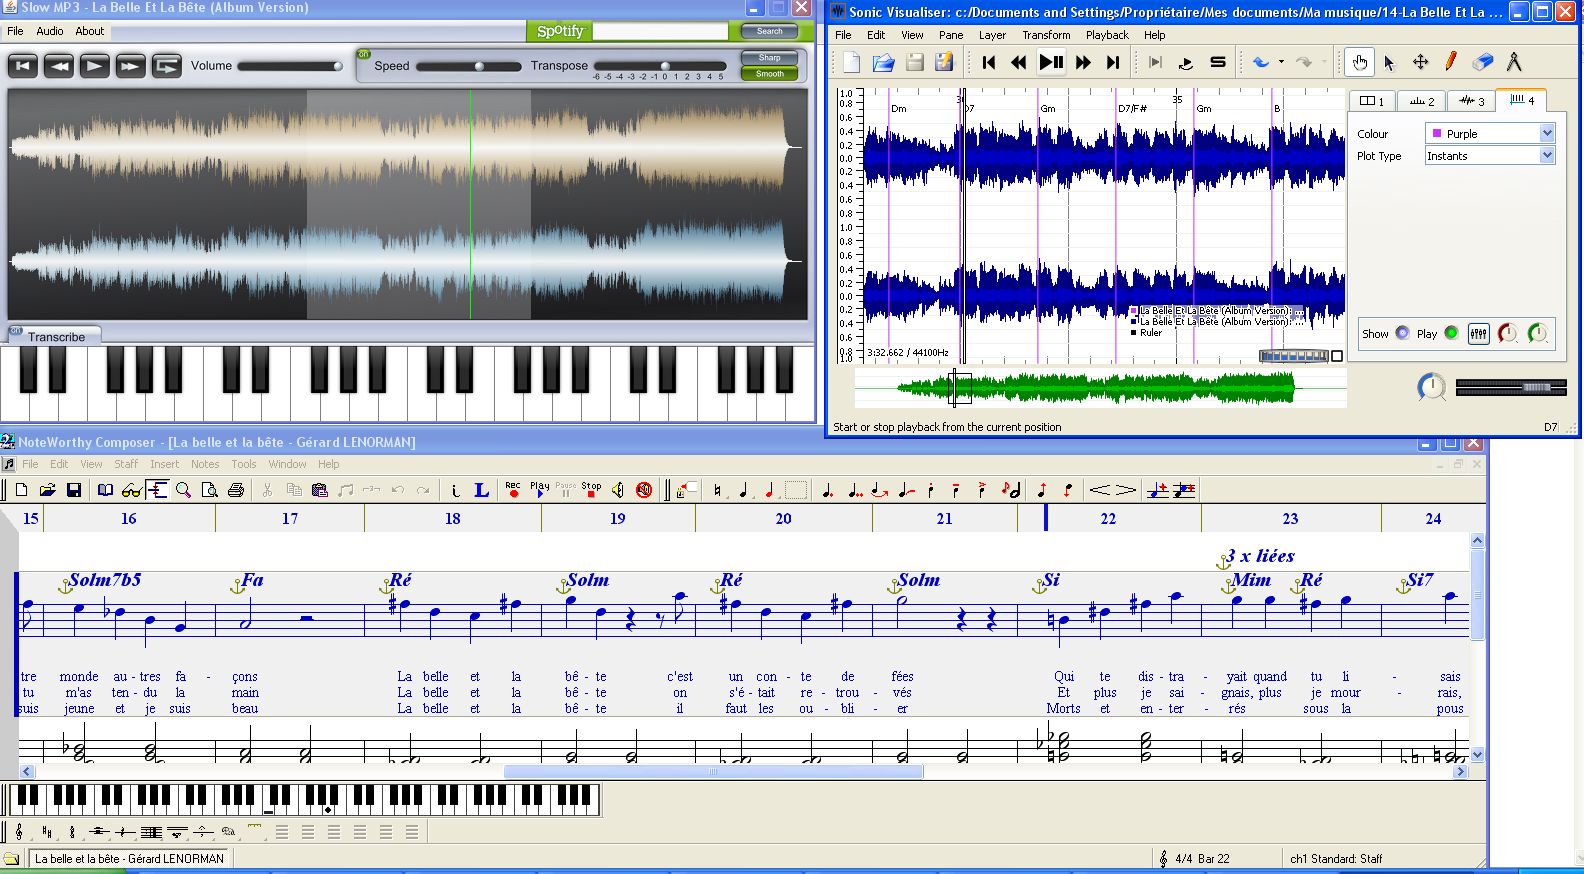1584x874 pixels.
Task: Toggle Solo playback mode in Sonic Visualiser
Action: tap(1218, 63)
